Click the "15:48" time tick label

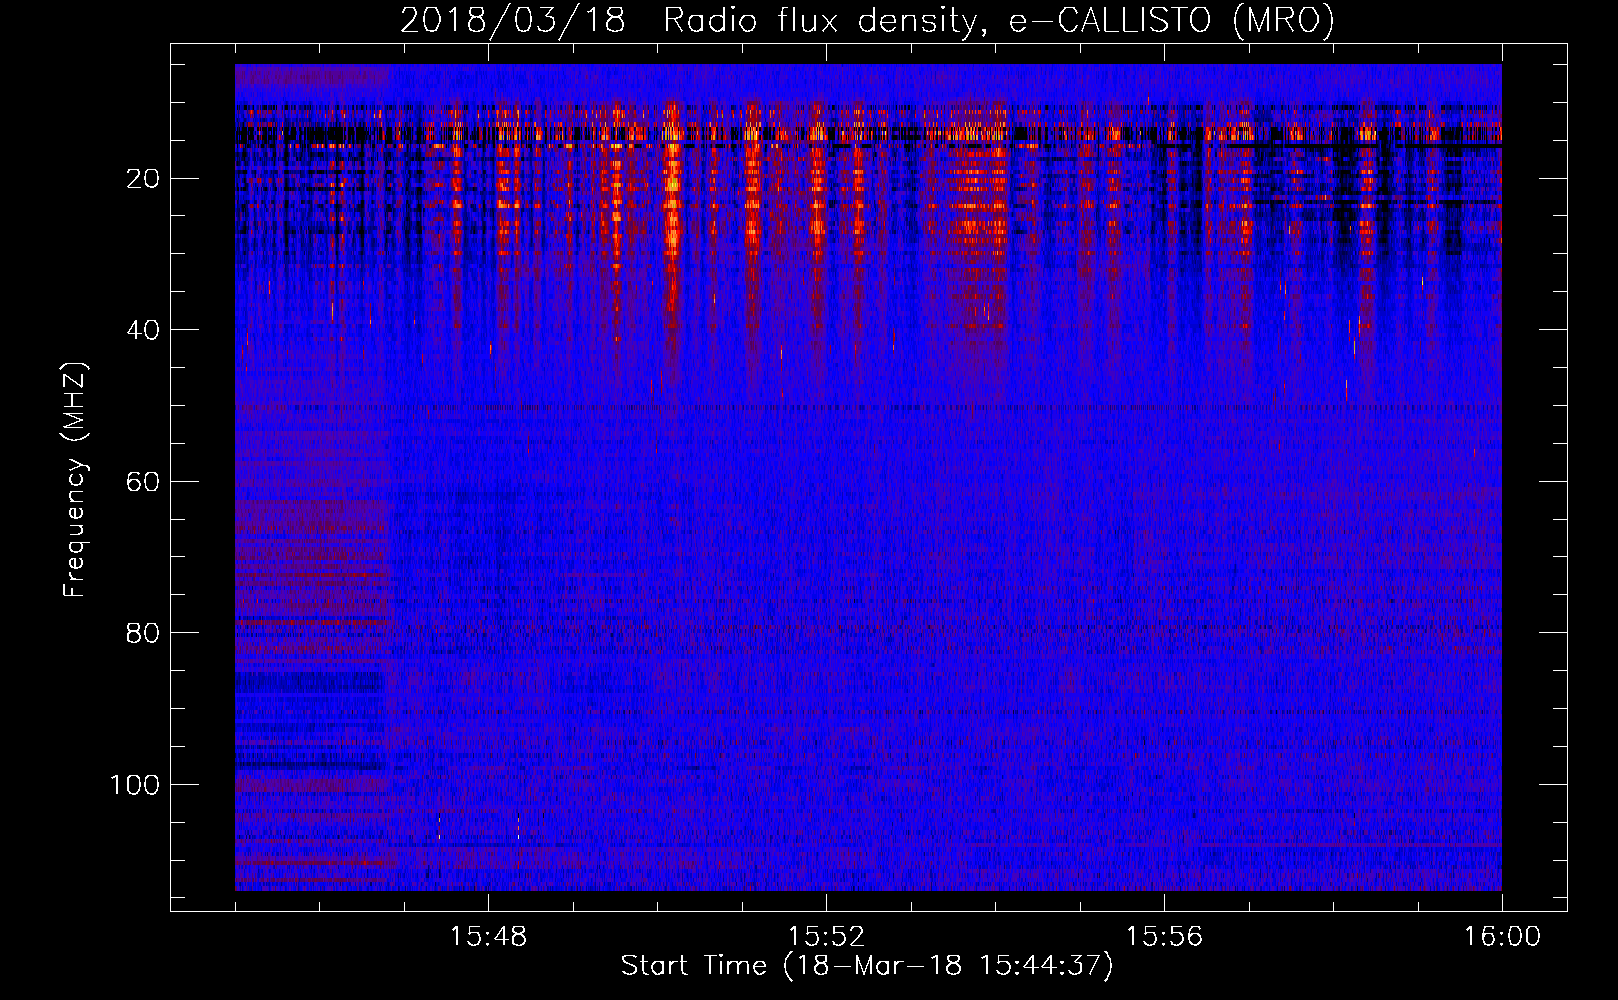click(489, 937)
